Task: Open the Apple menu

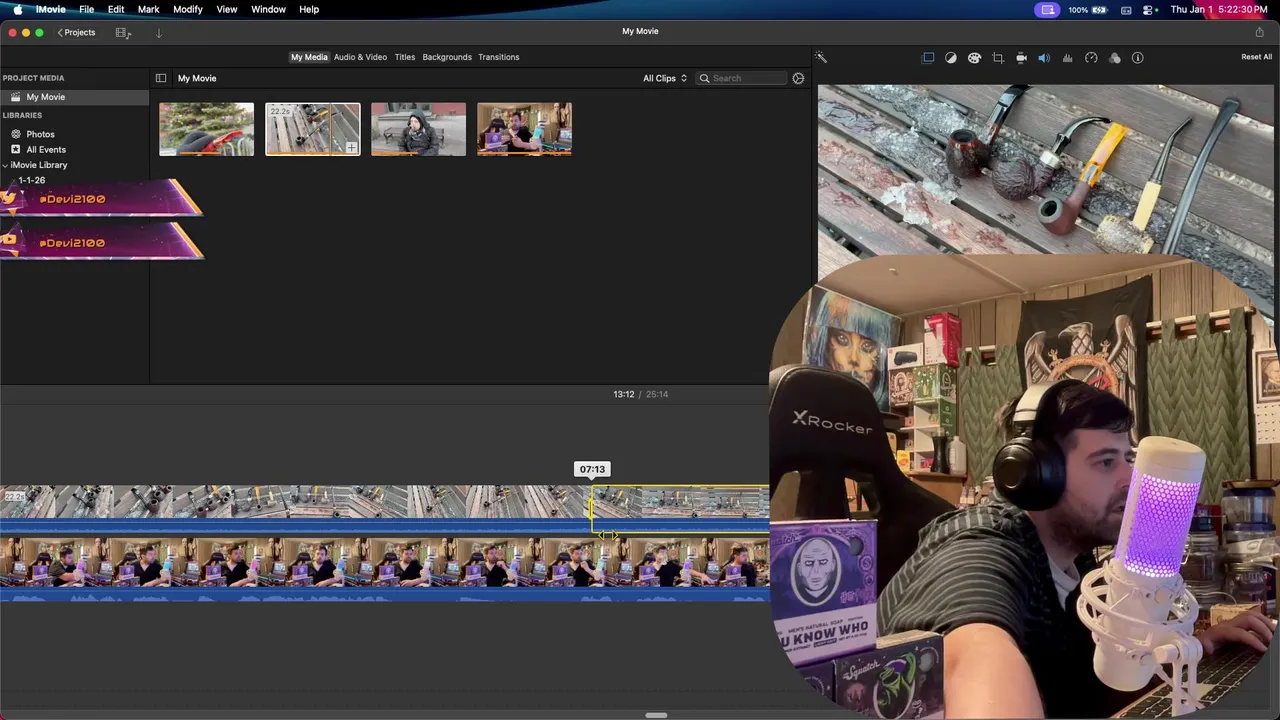Action: tap(17, 9)
